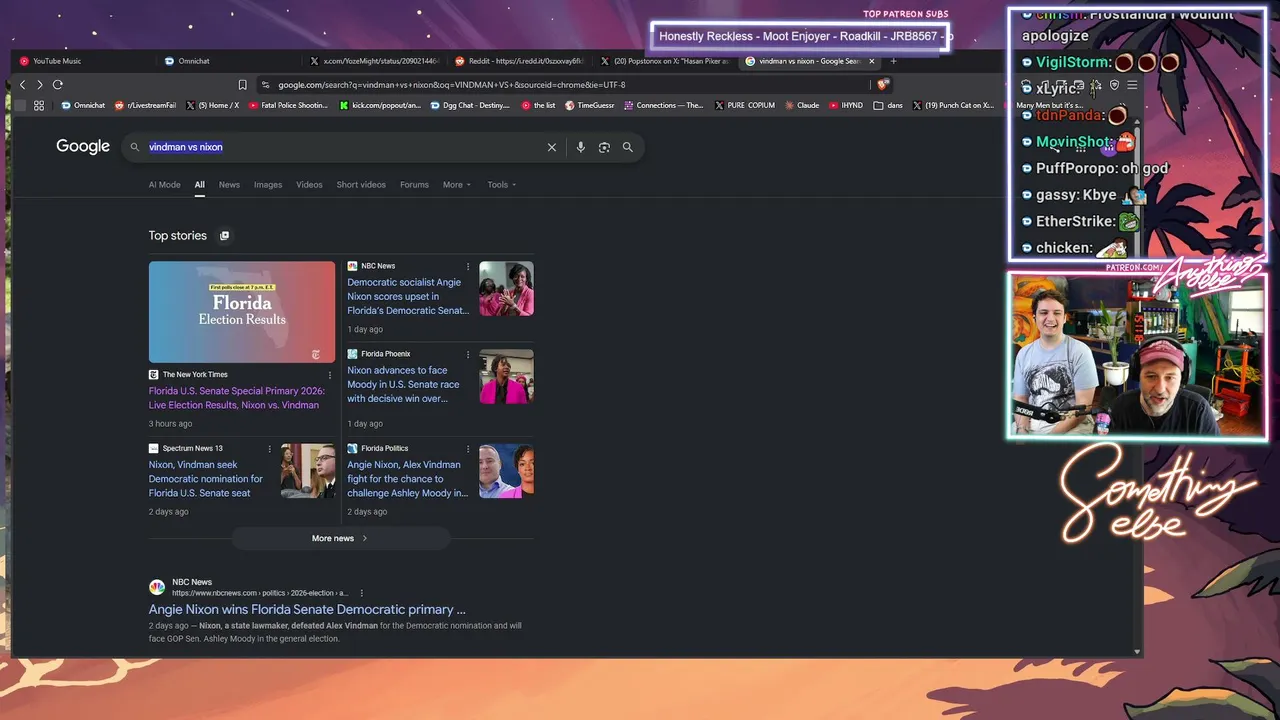Go to the Google logo homepage
This screenshot has height=720, width=1280.
coord(83,147)
